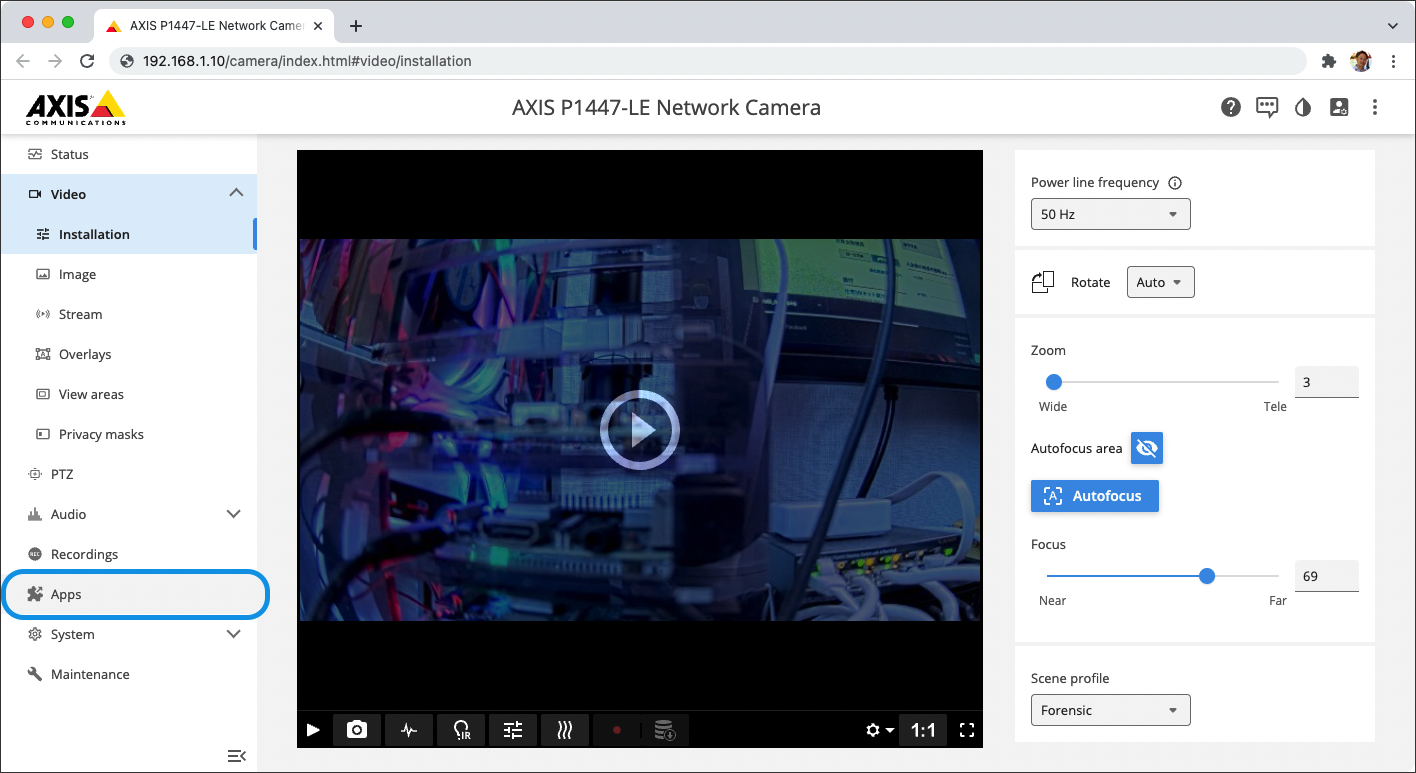The height and width of the screenshot is (773, 1416).
Task: Select the AXIS P1447-LE Network Camera tab
Action: tap(214, 26)
